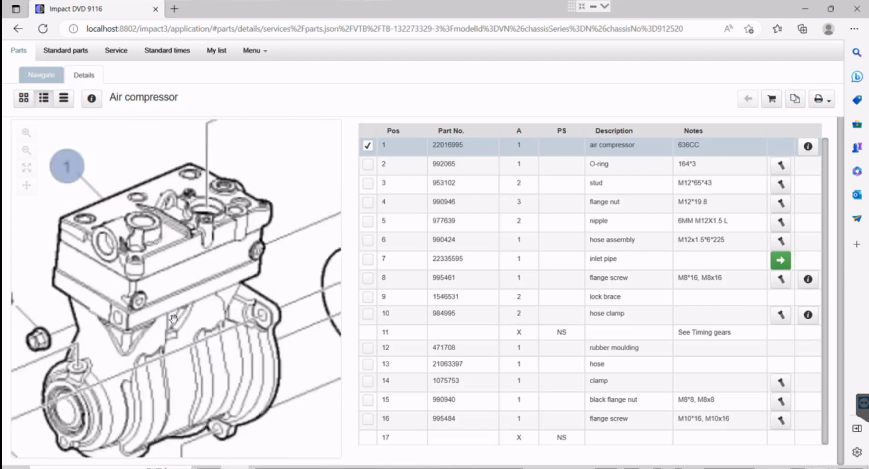Click the info icon beside Air compressor title

click(92, 98)
